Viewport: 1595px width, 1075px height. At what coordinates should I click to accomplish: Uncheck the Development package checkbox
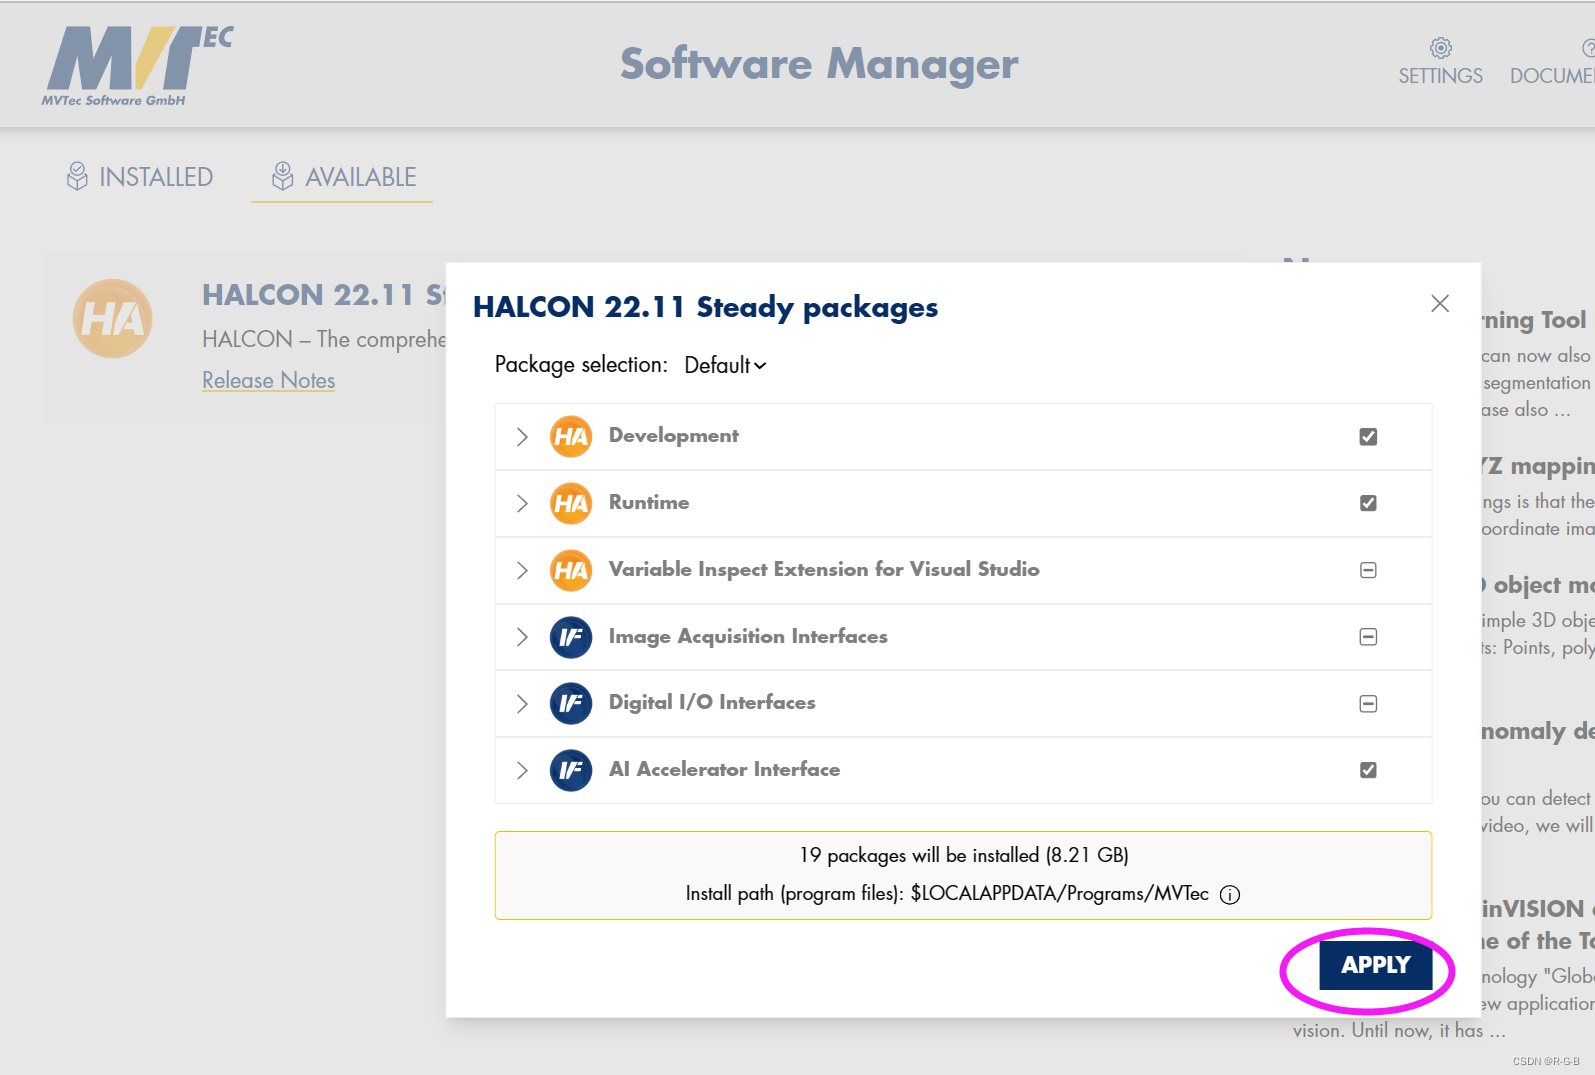pos(1368,436)
